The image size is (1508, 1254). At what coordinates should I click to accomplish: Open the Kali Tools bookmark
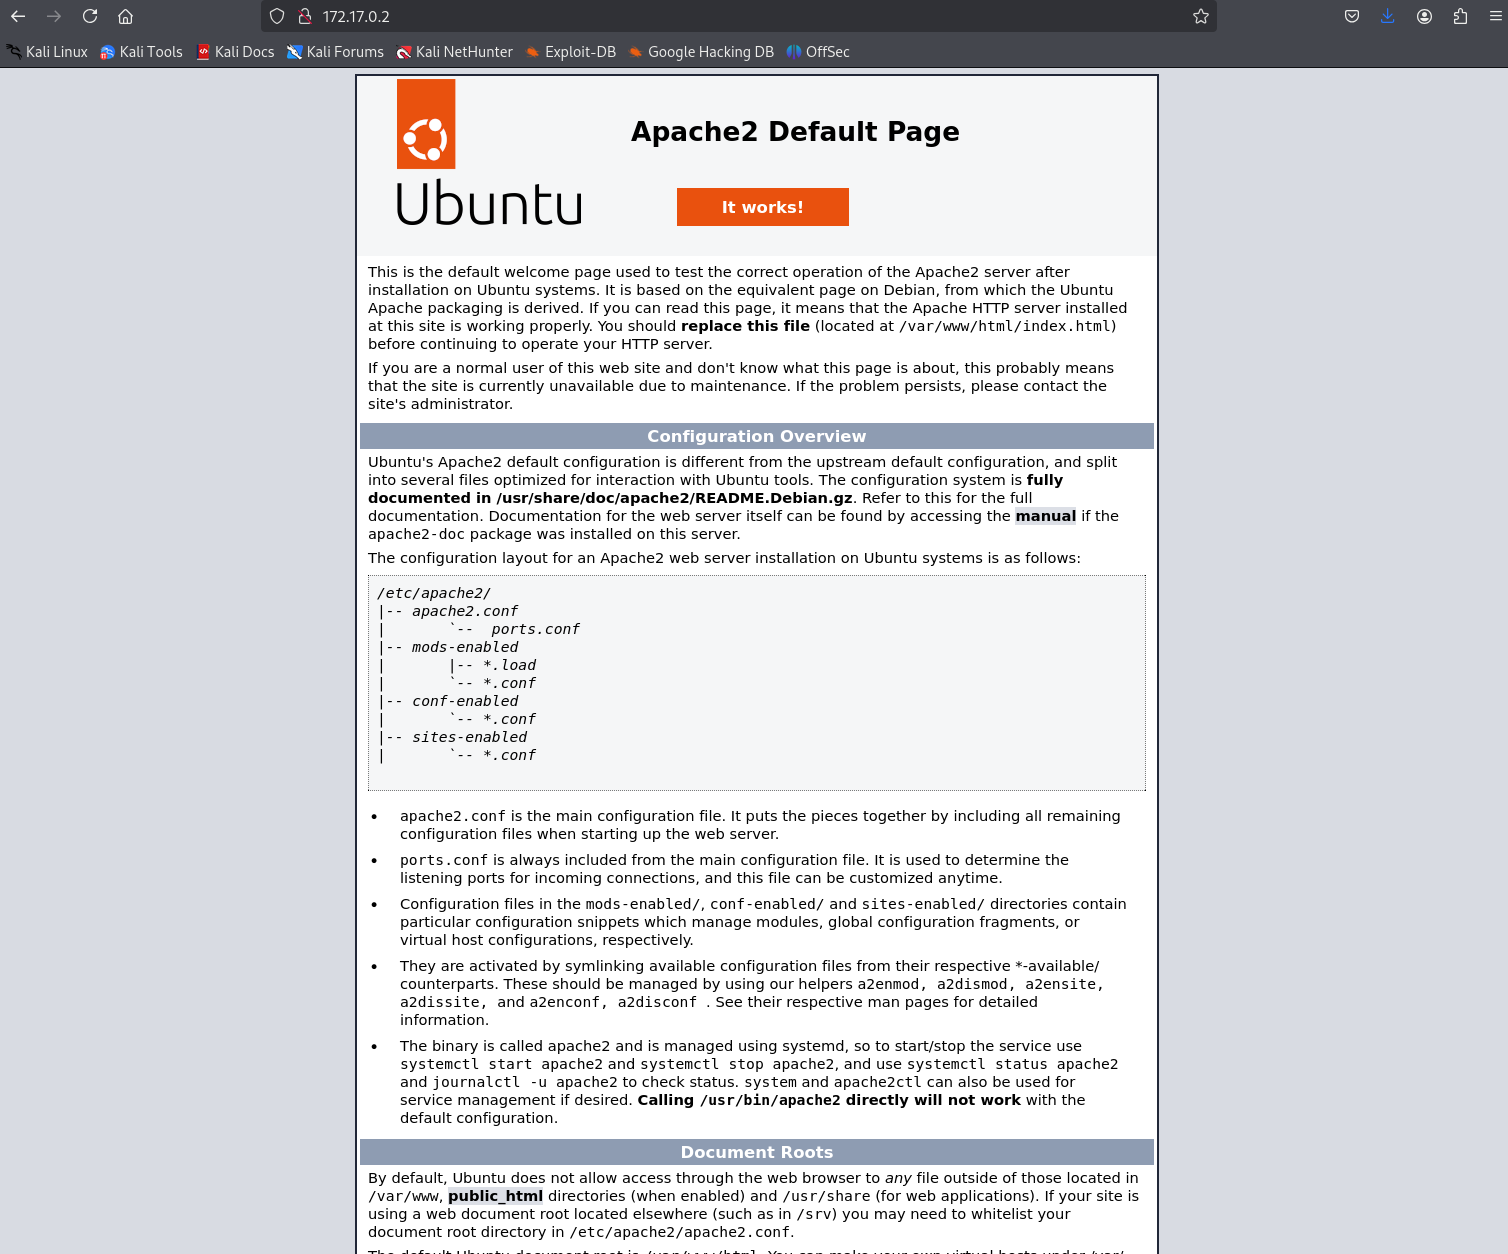pos(141,52)
